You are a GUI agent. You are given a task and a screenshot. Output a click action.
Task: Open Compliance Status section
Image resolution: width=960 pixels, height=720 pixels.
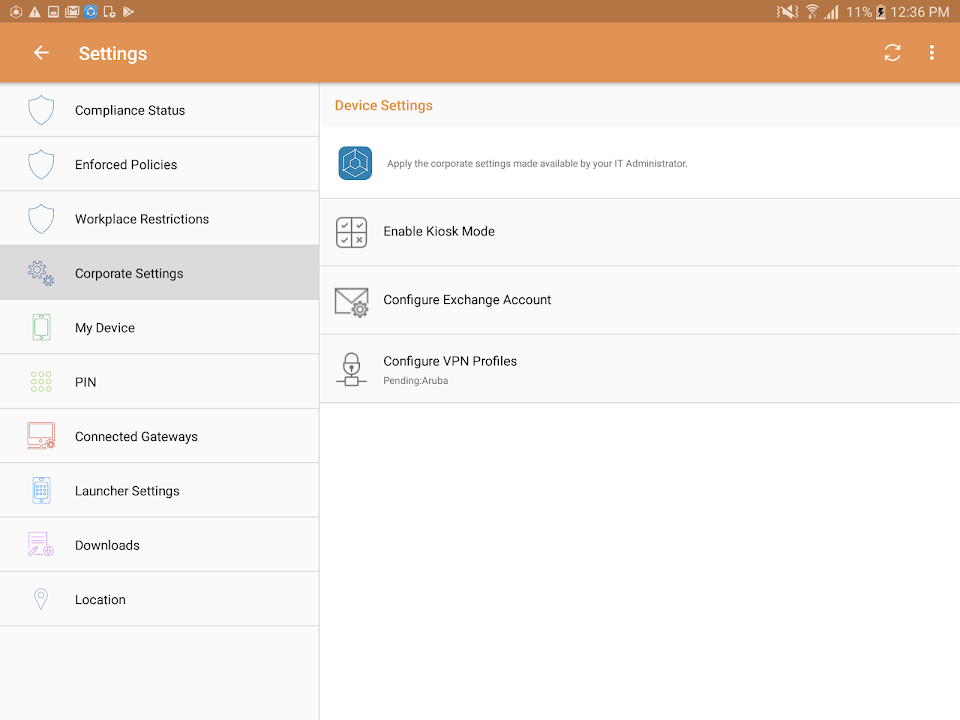pyautogui.click(x=159, y=110)
